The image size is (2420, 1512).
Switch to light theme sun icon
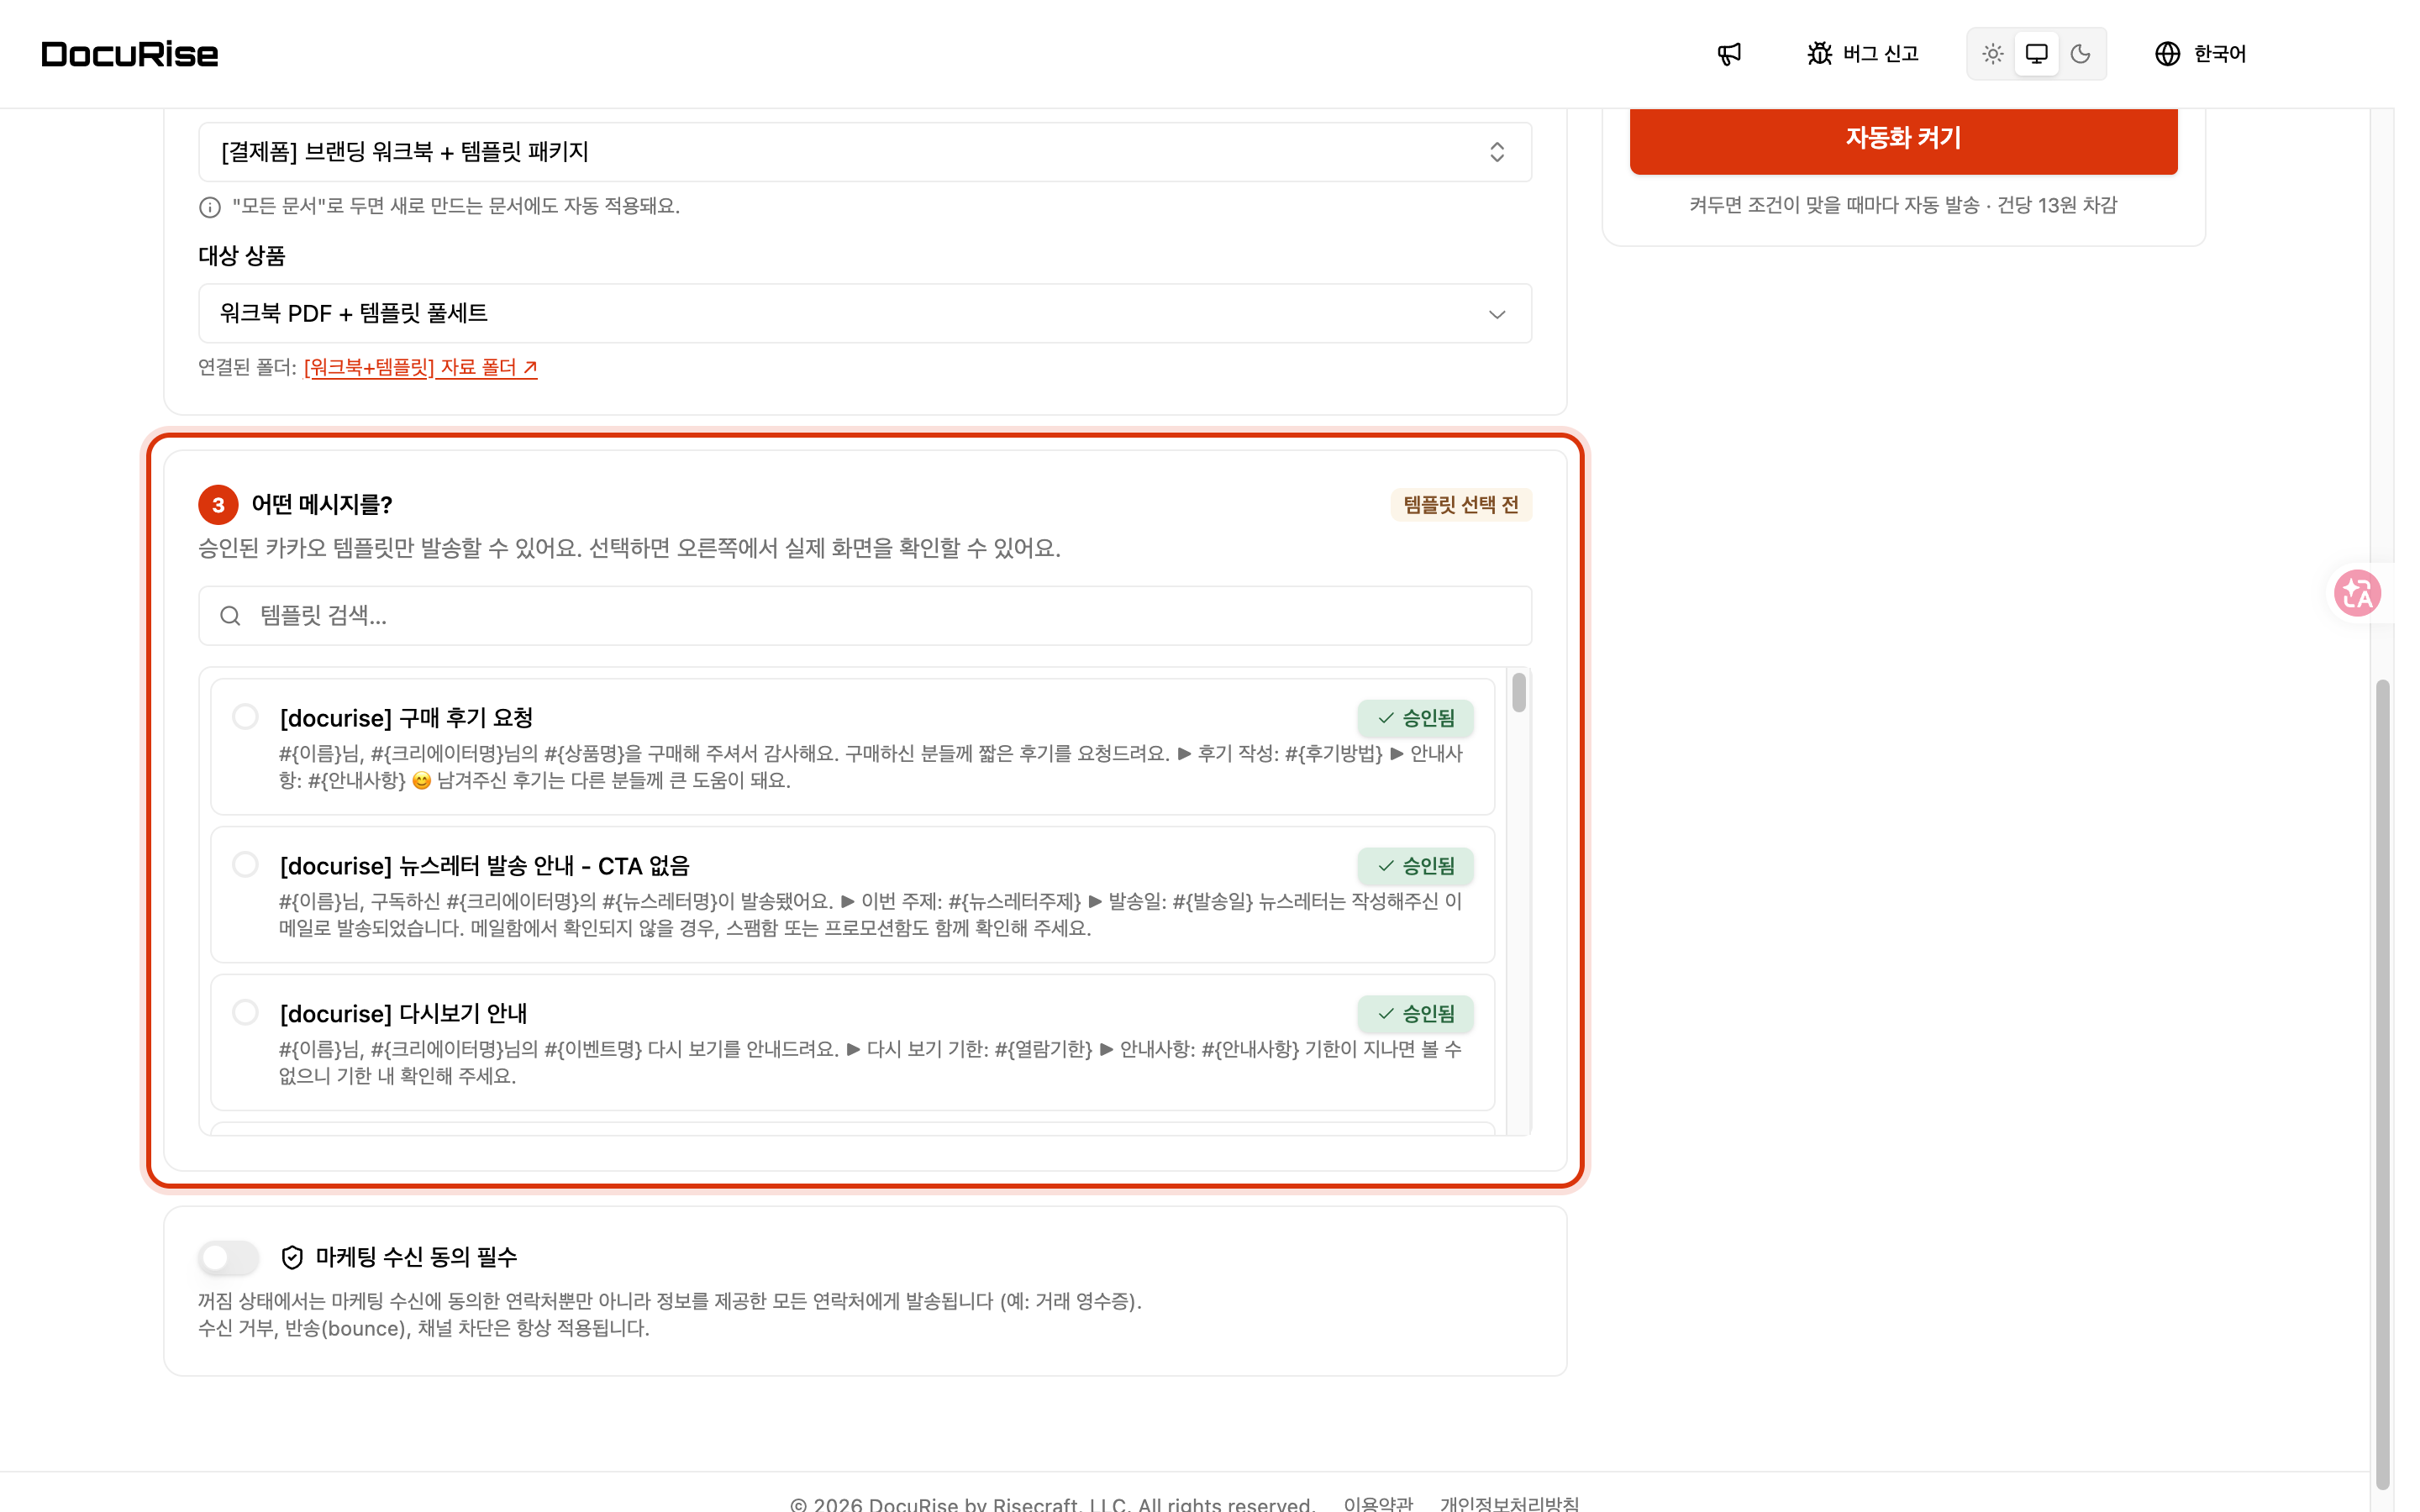(x=1992, y=54)
